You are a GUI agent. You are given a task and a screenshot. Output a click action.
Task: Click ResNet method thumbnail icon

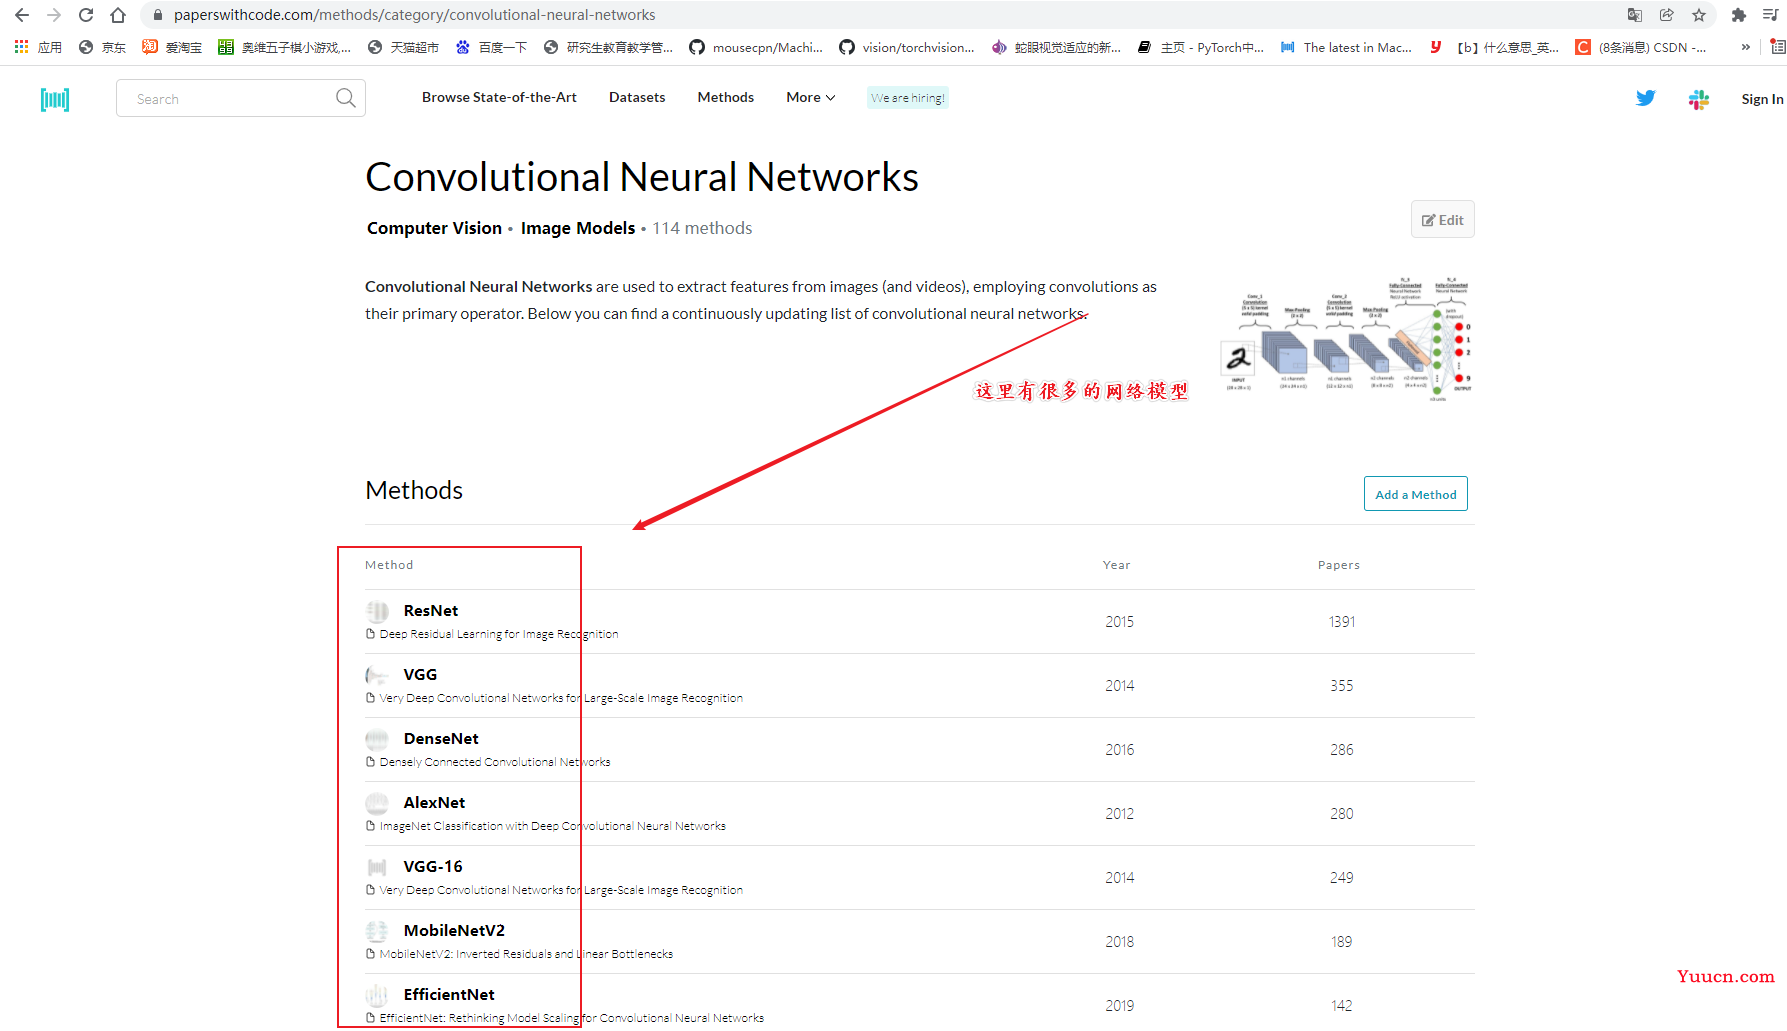click(x=377, y=611)
